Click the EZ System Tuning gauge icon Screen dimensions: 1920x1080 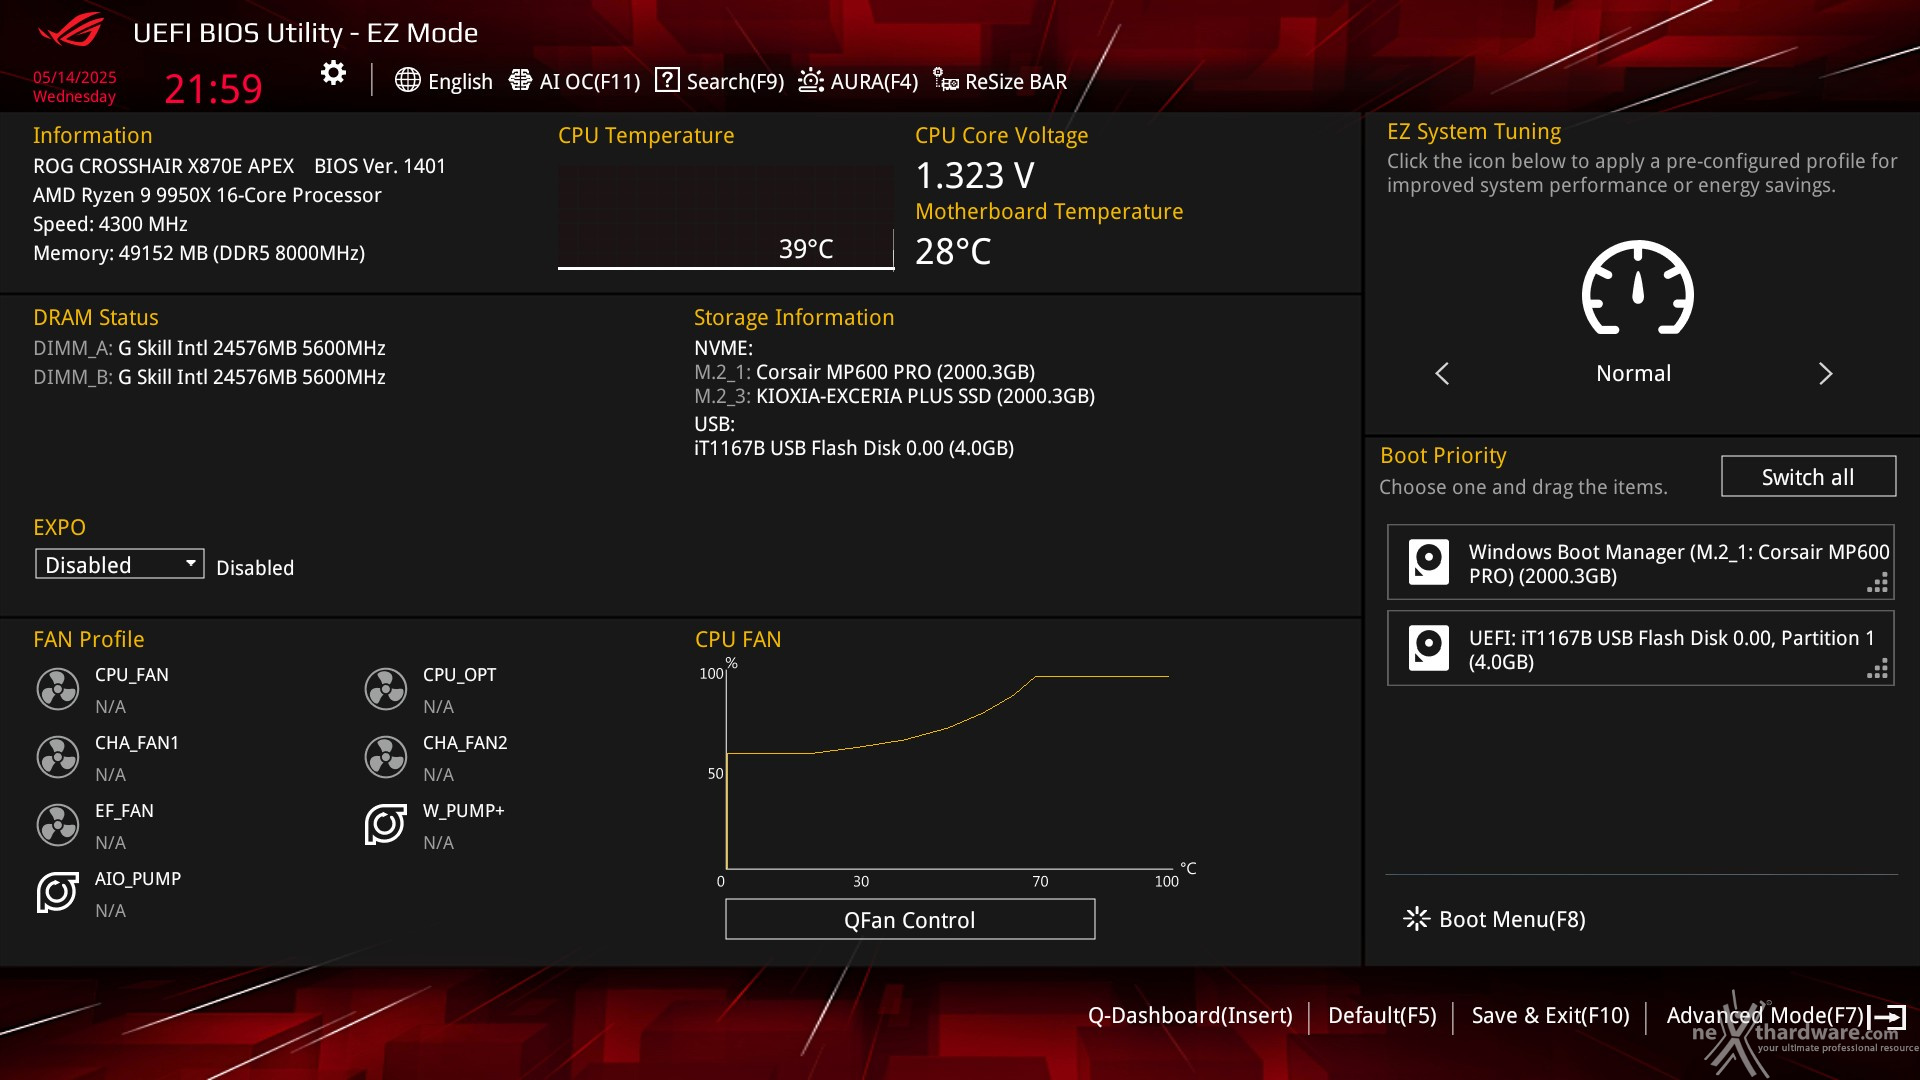1637,288
